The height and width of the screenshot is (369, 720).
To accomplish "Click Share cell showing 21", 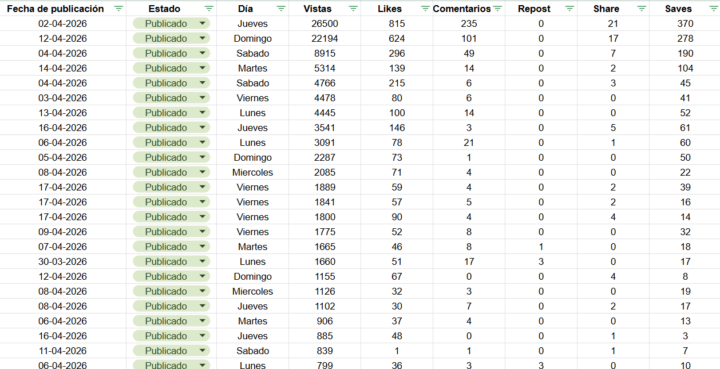I will (x=613, y=23).
